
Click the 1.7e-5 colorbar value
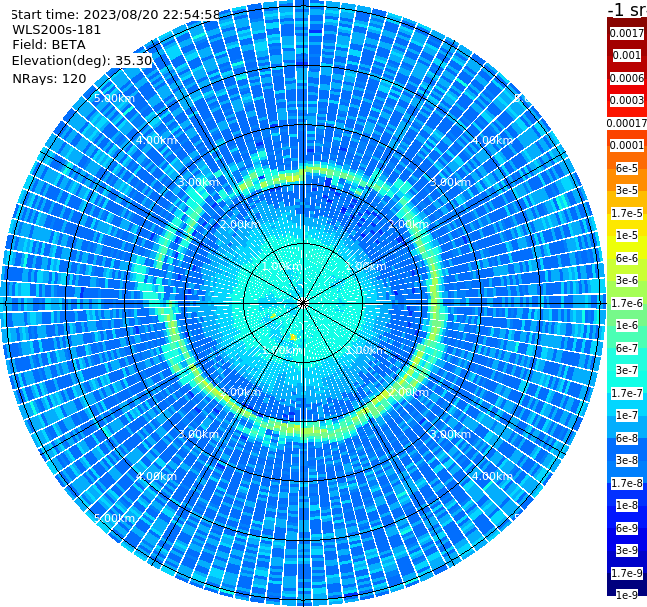(627, 213)
